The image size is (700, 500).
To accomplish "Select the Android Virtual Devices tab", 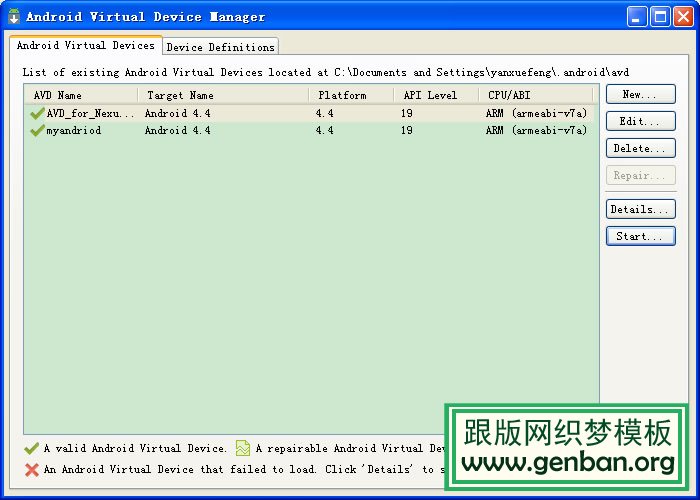I will tap(86, 46).
